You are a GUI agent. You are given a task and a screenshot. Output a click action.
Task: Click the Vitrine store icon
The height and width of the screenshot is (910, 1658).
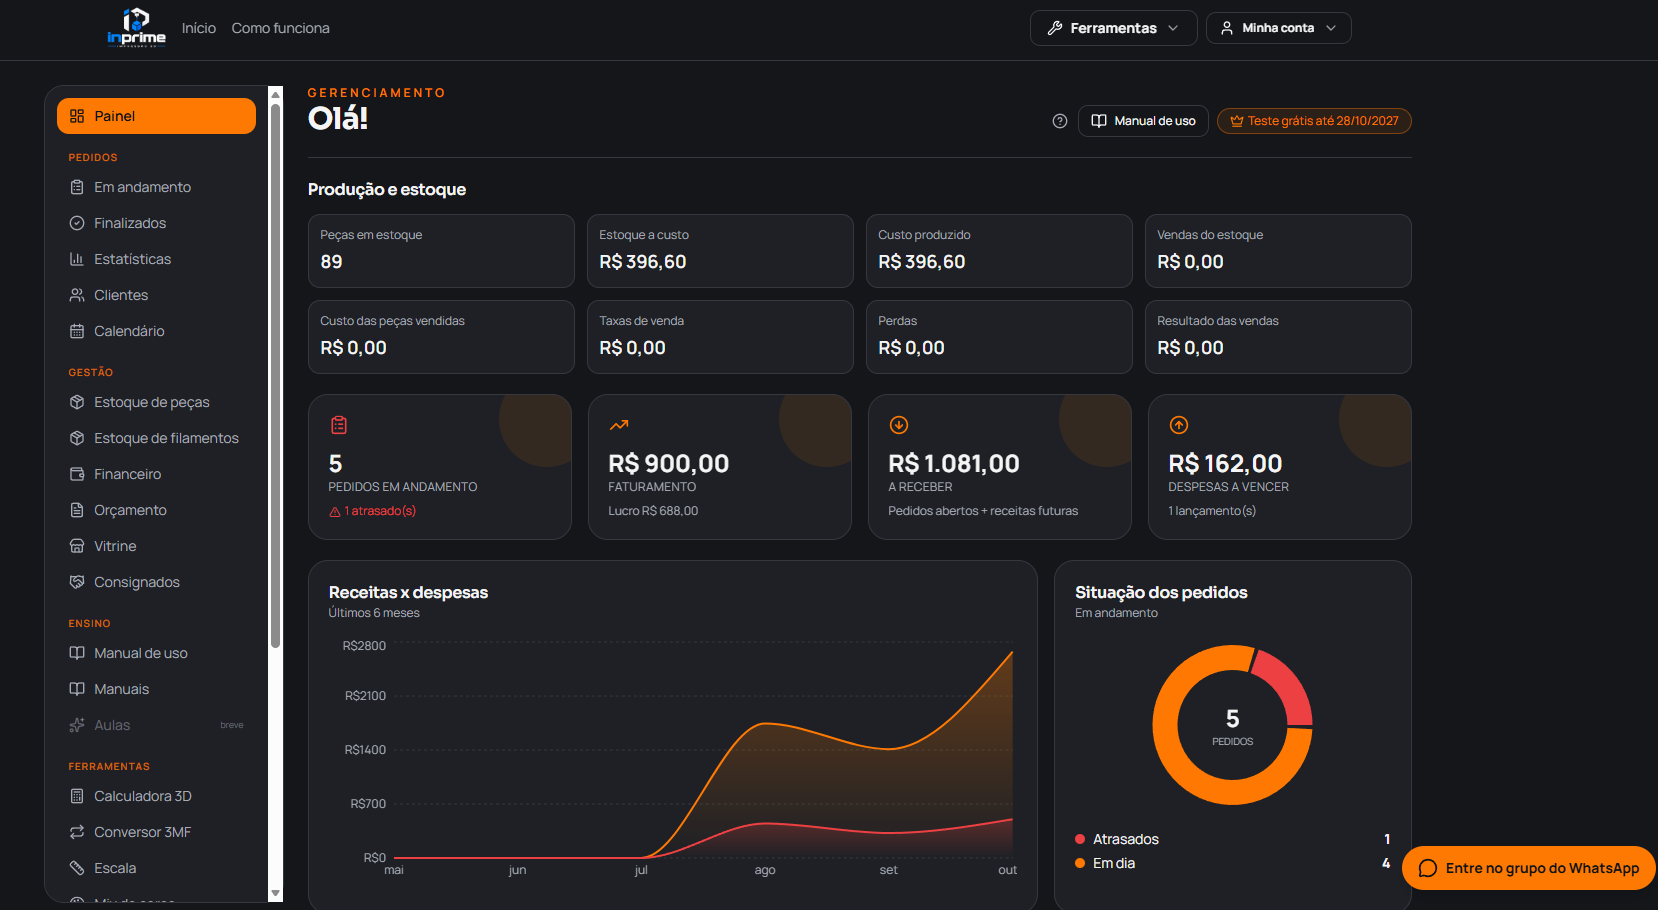pyautogui.click(x=77, y=546)
